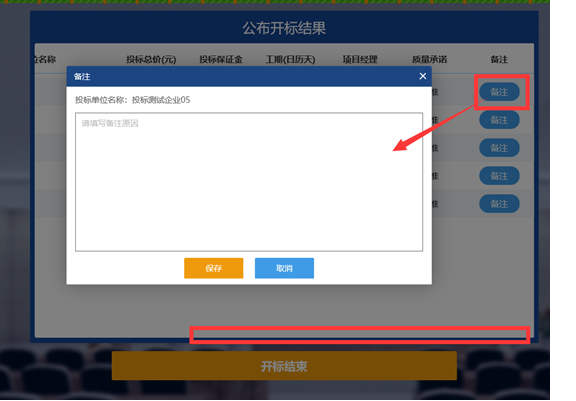Select the 投标总价(元) column header
The height and width of the screenshot is (401, 576).
pyautogui.click(x=151, y=59)
